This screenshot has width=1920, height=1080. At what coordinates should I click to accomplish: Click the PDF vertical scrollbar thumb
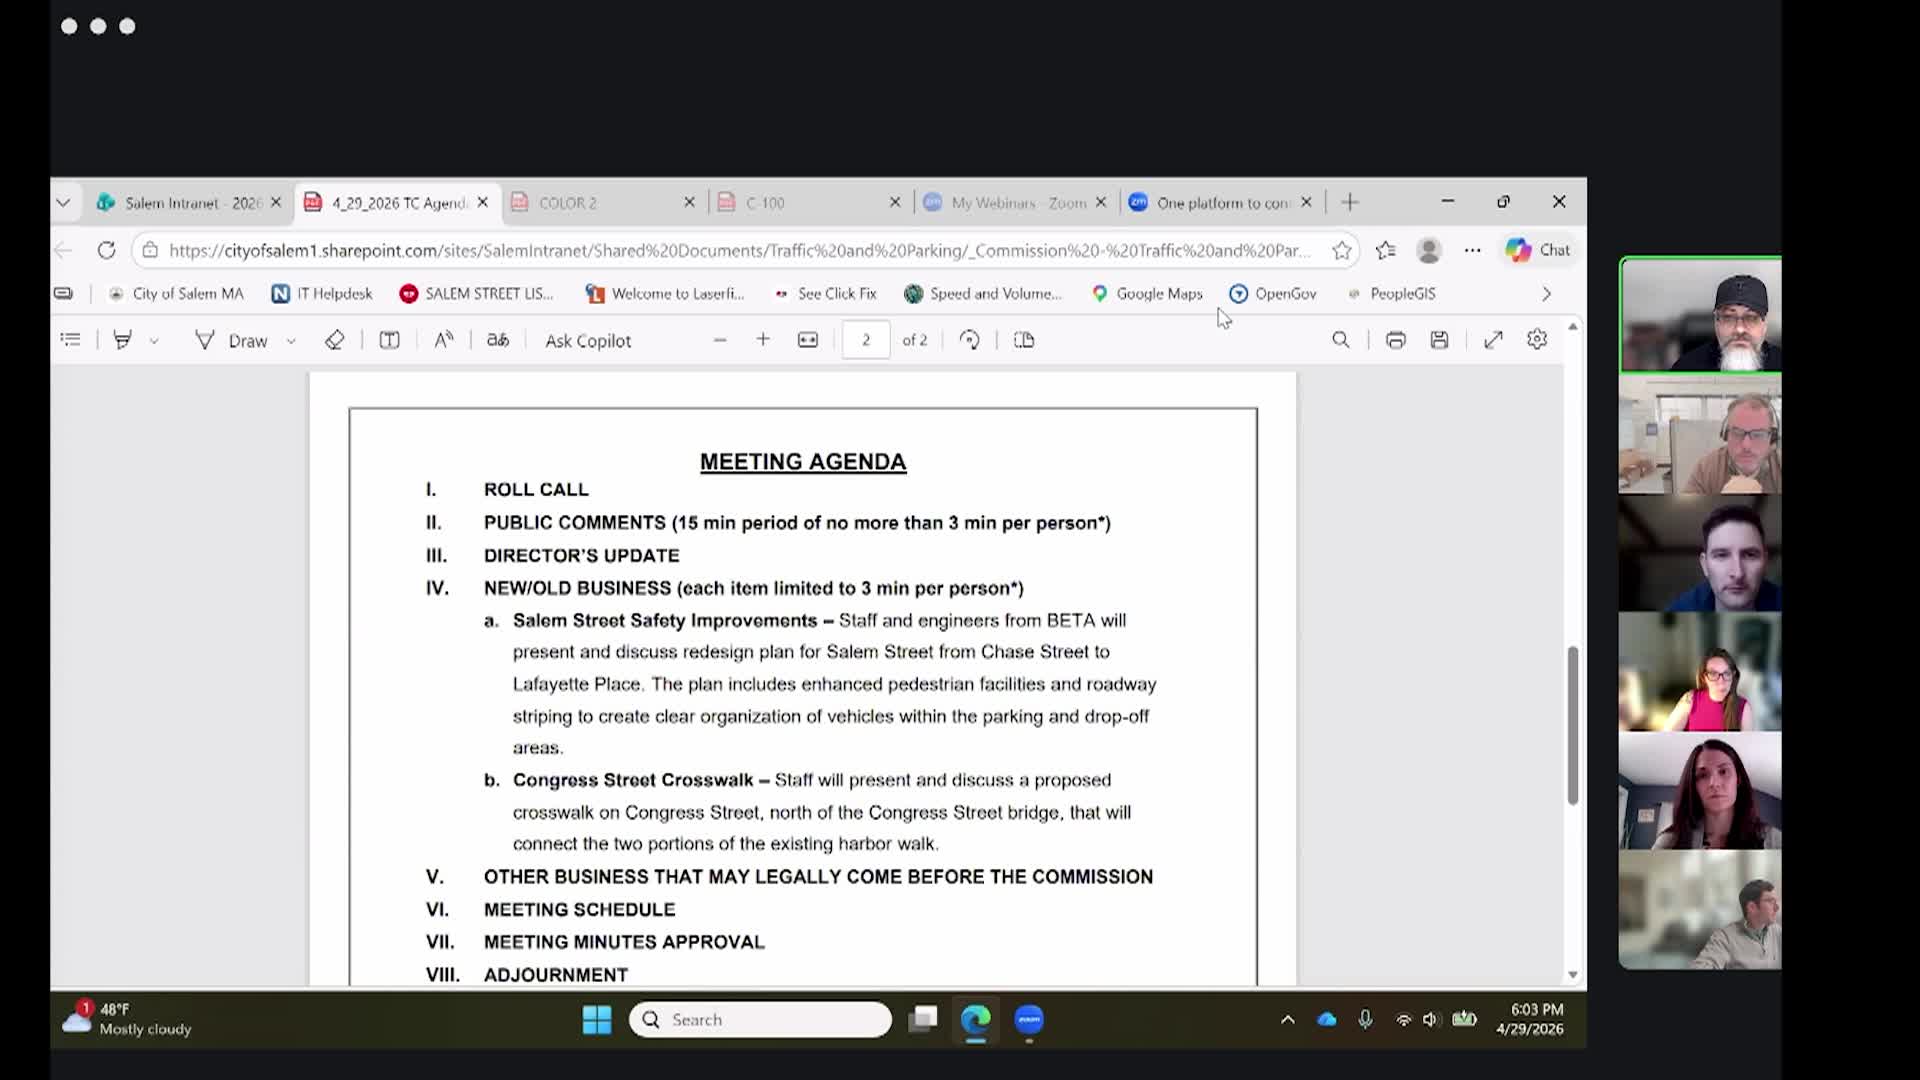pos(1572,726)
